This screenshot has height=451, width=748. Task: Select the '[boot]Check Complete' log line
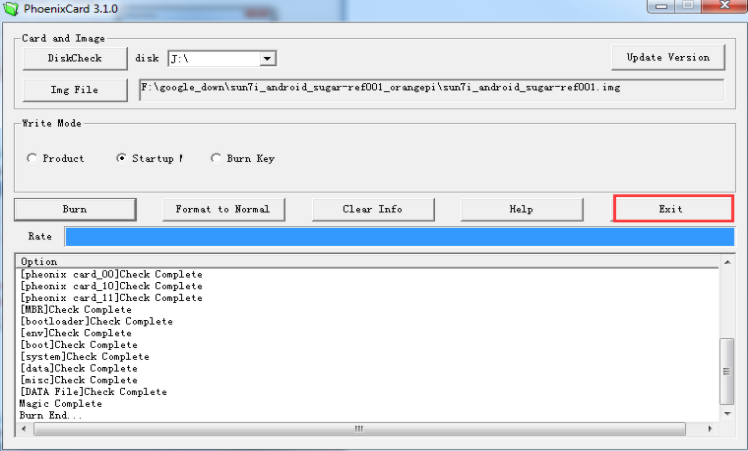[x=79, y=345]
